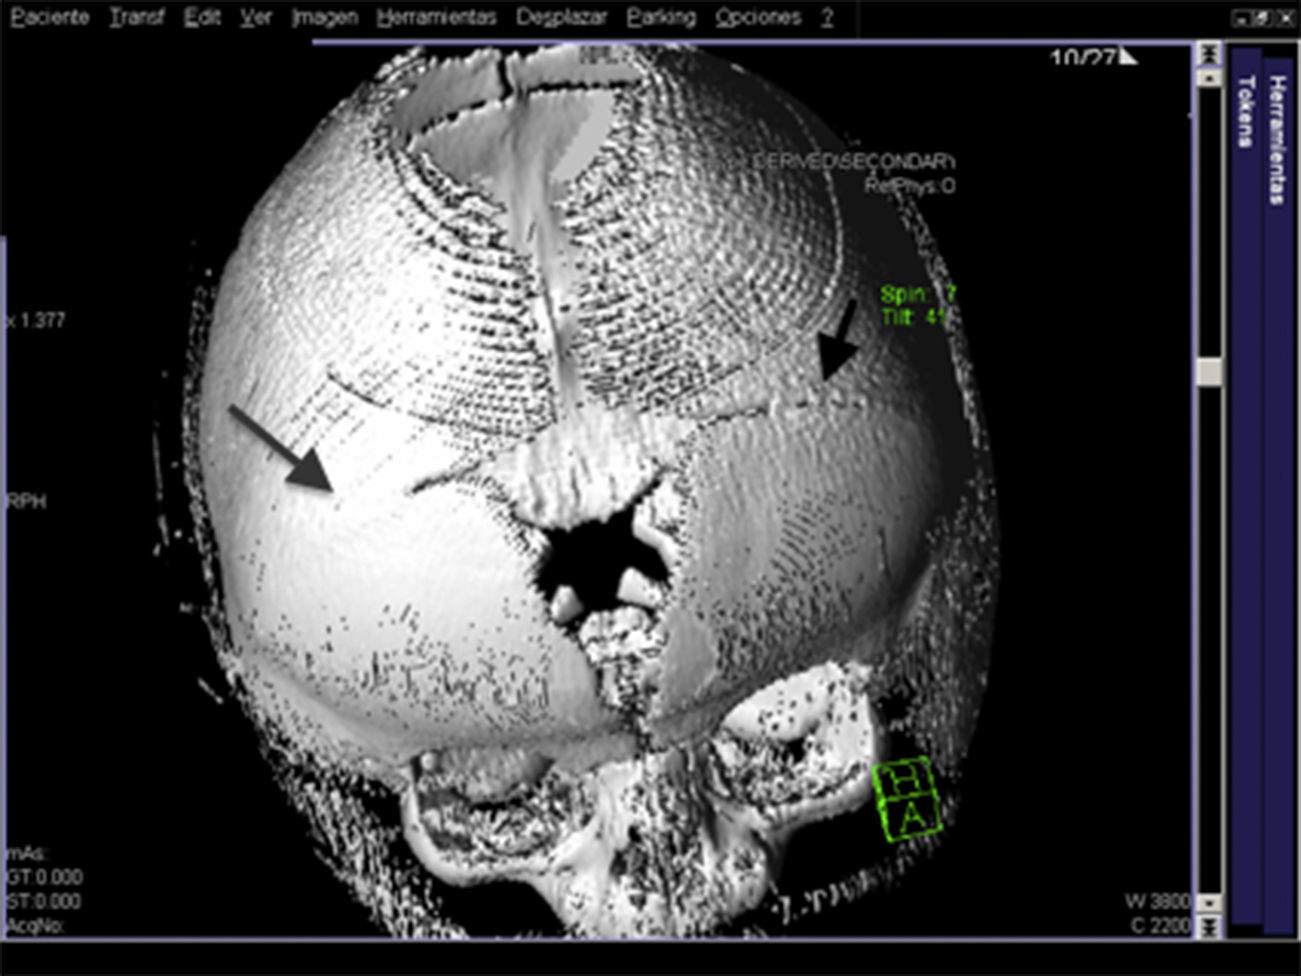The width and height of the screenshot is (1301, 976).
Task: Open the Imagen menu
Action: (x=324, y=17)
